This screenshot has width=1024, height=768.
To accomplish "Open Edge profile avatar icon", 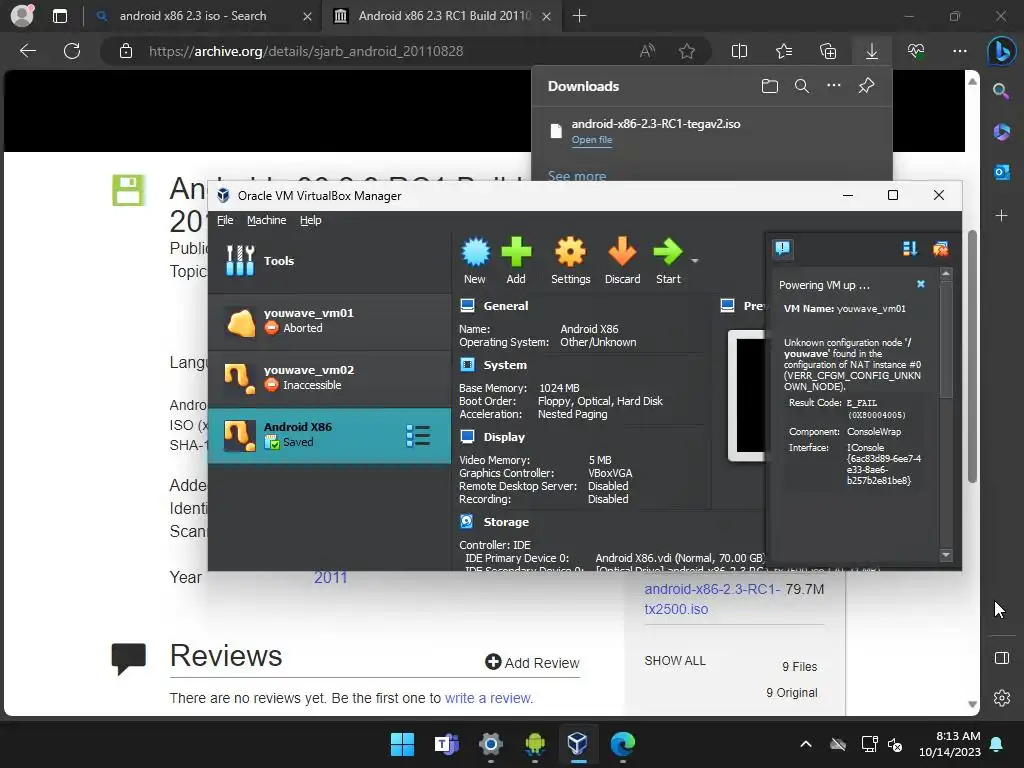I will (22, 15).
